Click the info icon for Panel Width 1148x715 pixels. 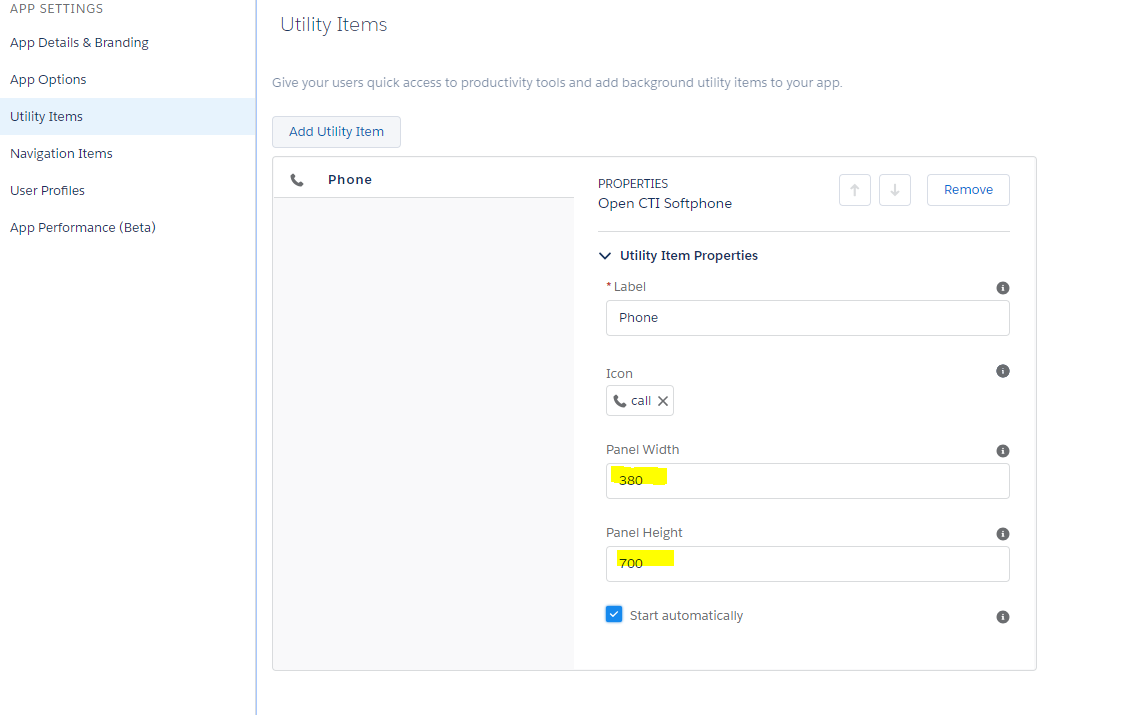[x=1002, y=451]
